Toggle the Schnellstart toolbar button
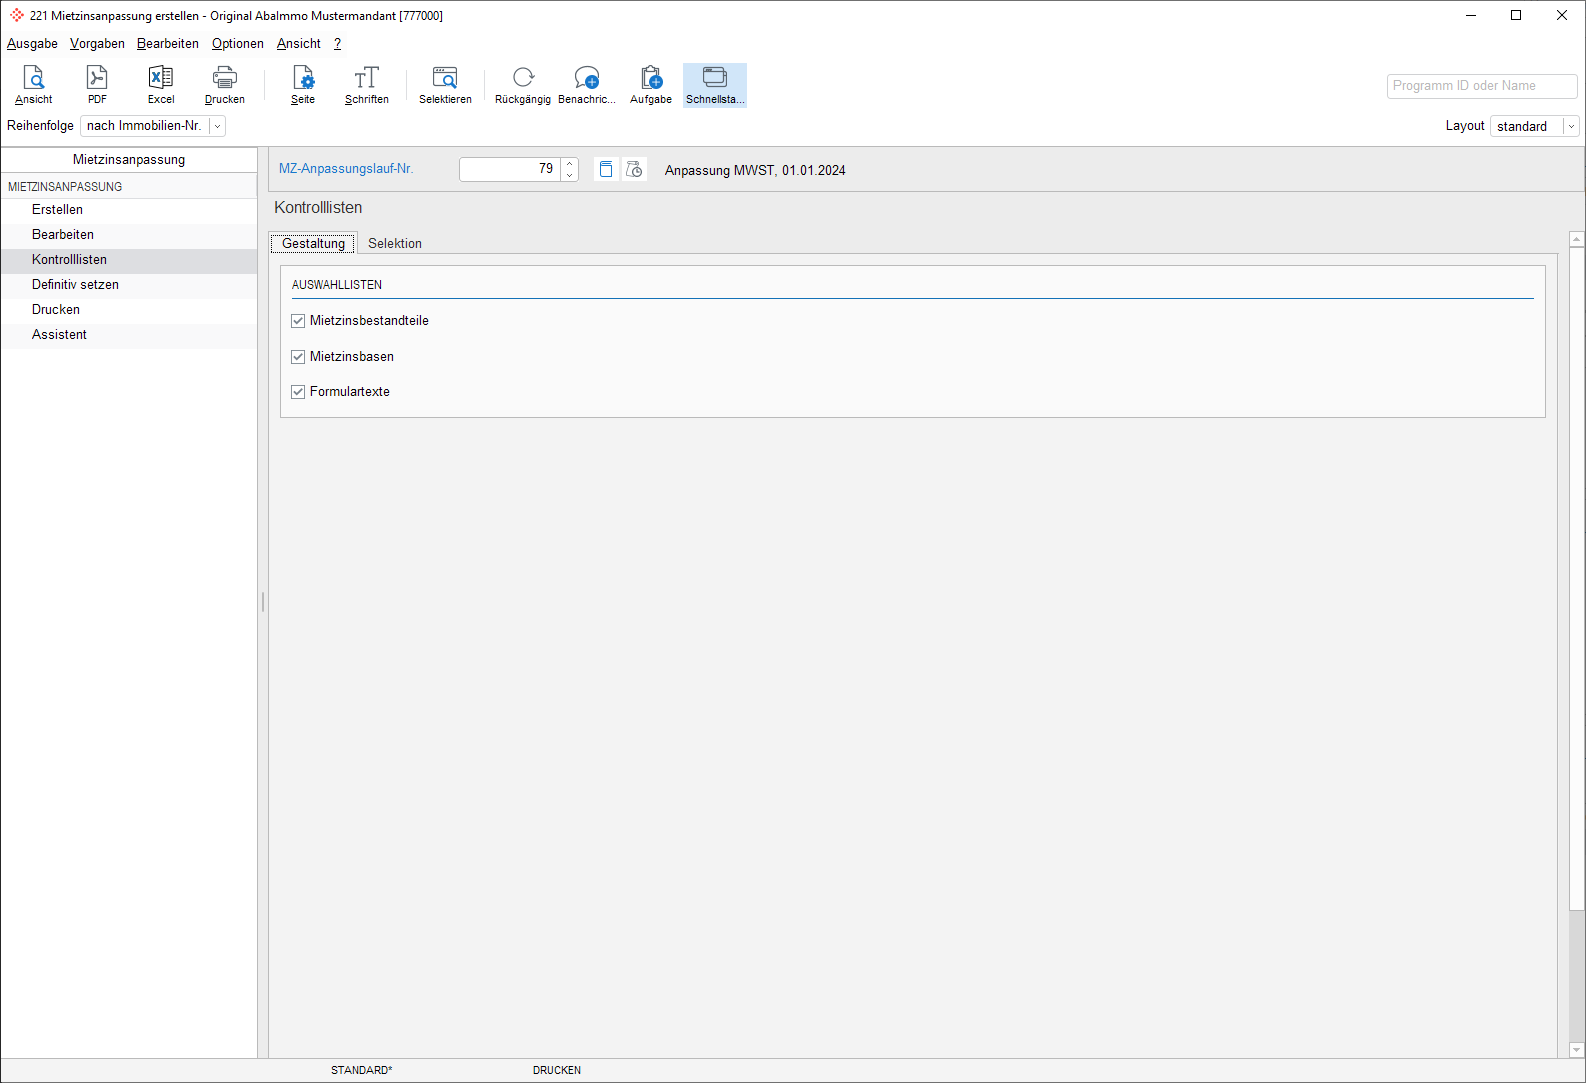 pos(715,85)
